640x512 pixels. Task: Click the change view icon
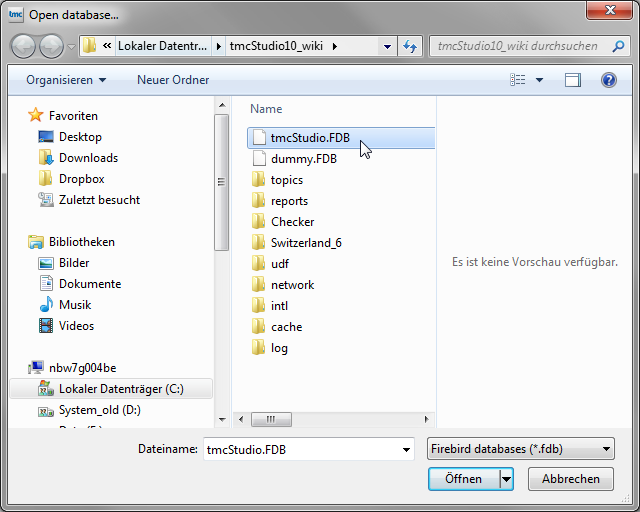[x=517, y=80]
